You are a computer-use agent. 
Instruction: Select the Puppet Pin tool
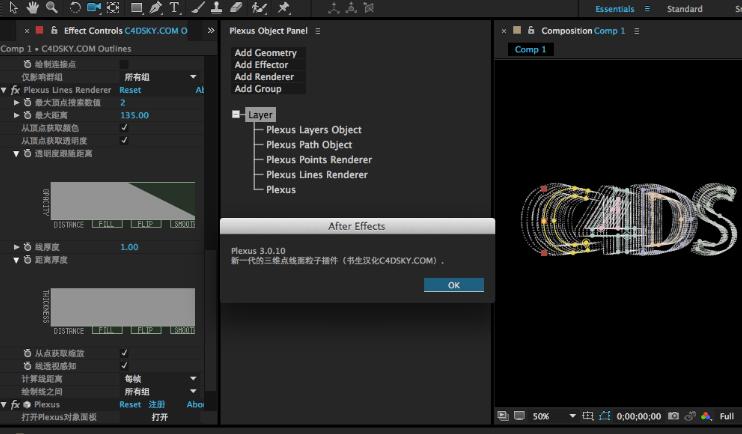click(285, 8)
